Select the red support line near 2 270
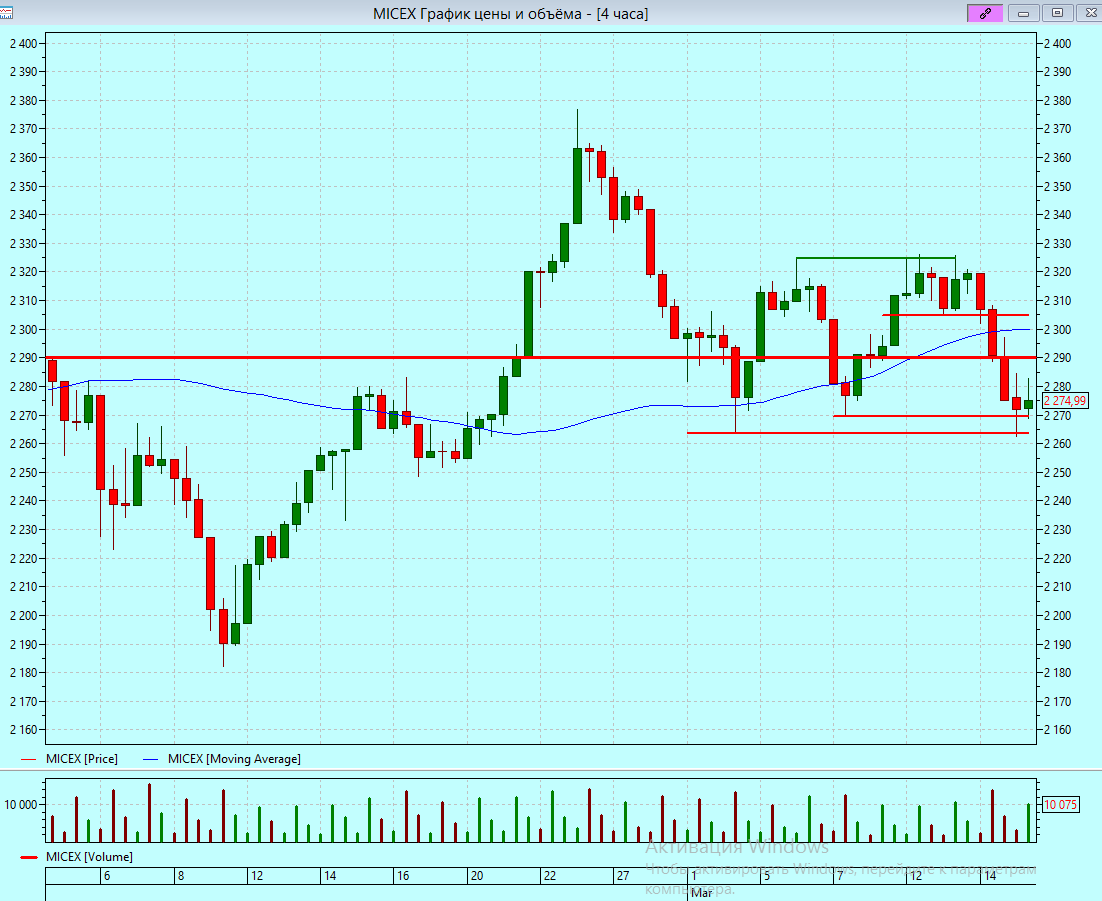 [x=931, y=416]
